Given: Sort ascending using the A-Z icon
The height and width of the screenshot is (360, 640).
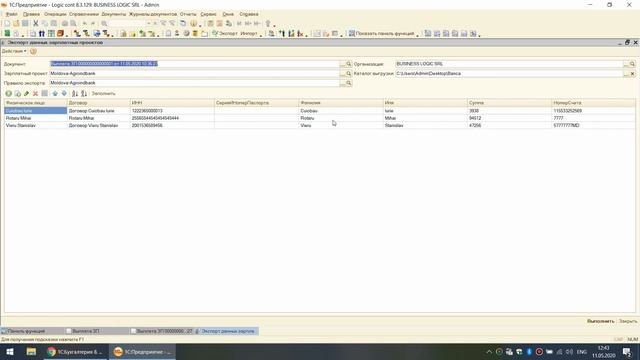Looking at the screenshot, I should pyautogui.click(x=75, y=93).
